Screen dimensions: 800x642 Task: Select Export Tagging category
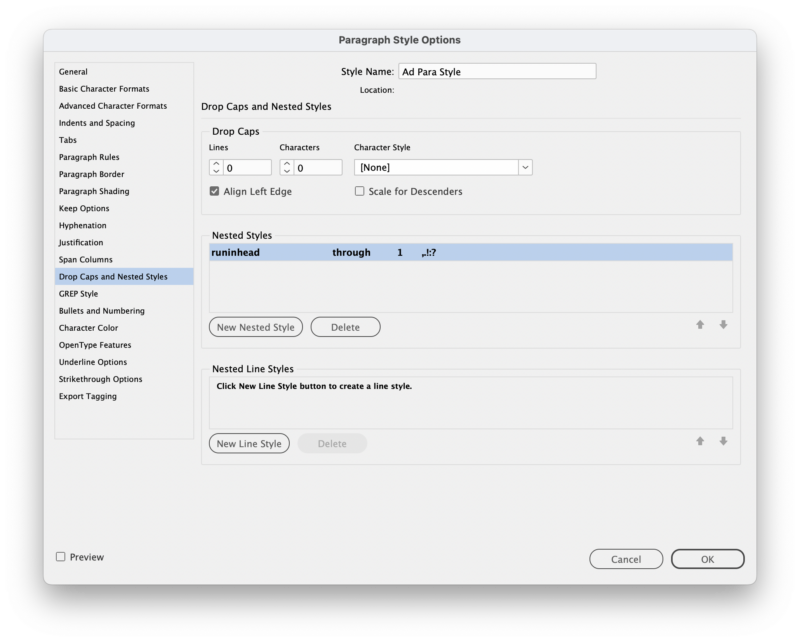(124, 397)
